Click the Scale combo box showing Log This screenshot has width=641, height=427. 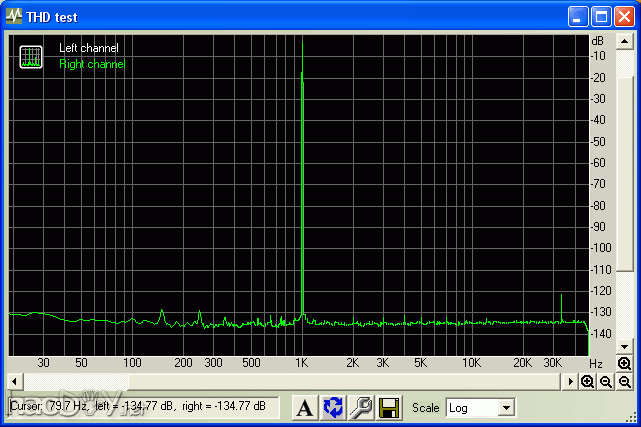point(471,408)
